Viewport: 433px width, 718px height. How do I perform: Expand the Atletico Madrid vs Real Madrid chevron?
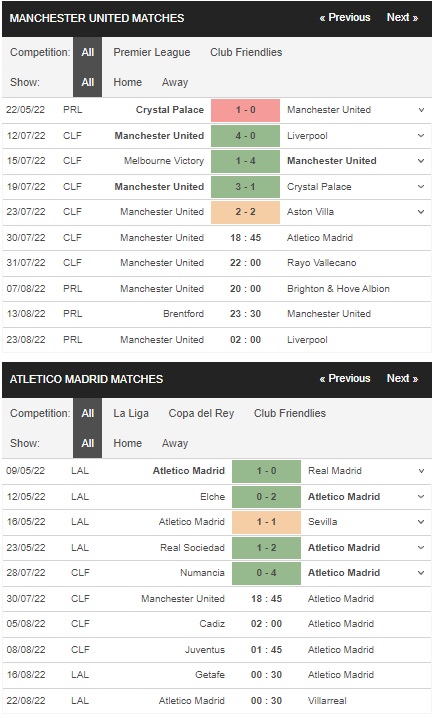[421, 471]
